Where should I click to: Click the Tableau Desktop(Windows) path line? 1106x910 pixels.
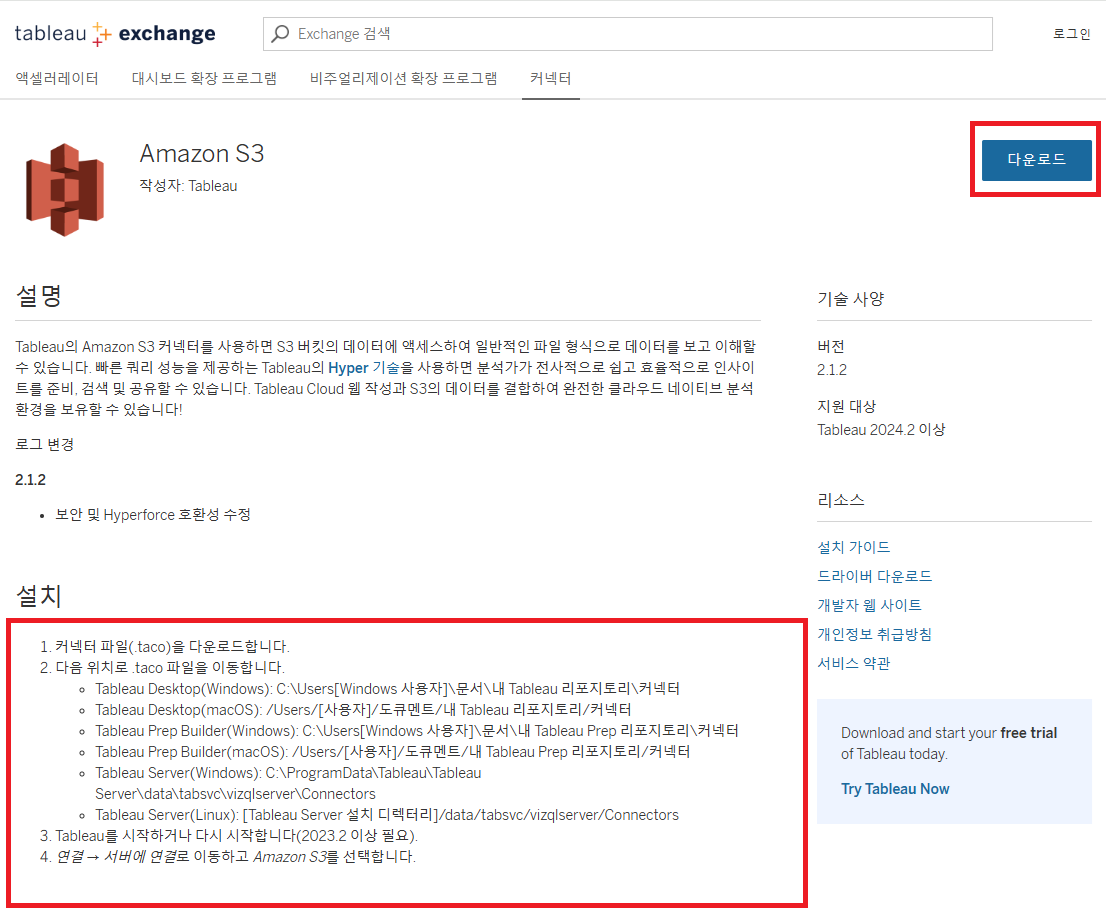point(387,688)
